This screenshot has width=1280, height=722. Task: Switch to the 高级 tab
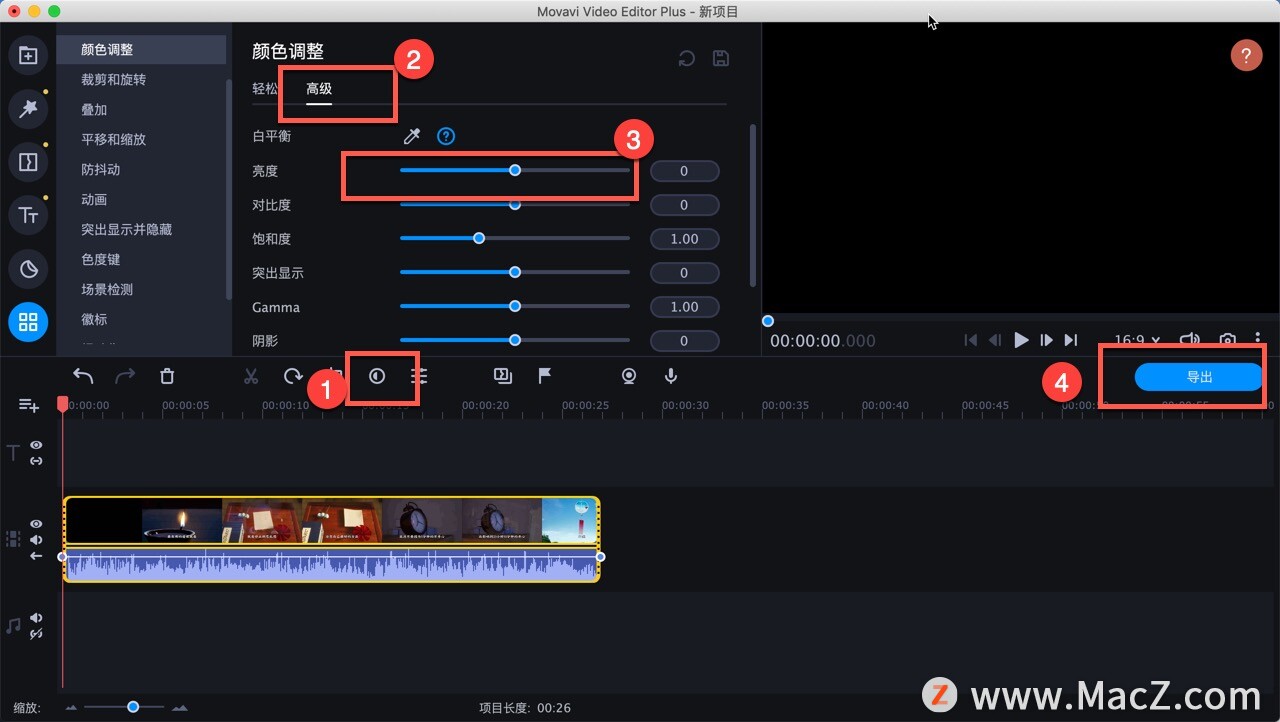[x=319, y=88]
